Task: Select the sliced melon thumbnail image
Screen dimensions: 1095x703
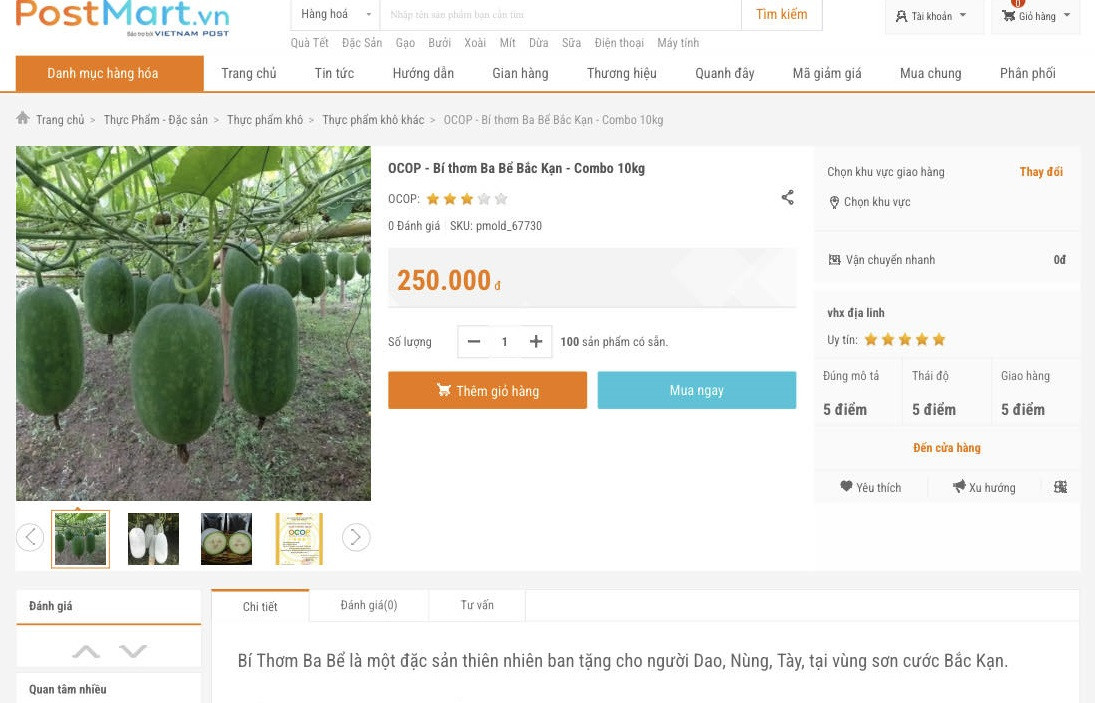Action: coord(226,539)
